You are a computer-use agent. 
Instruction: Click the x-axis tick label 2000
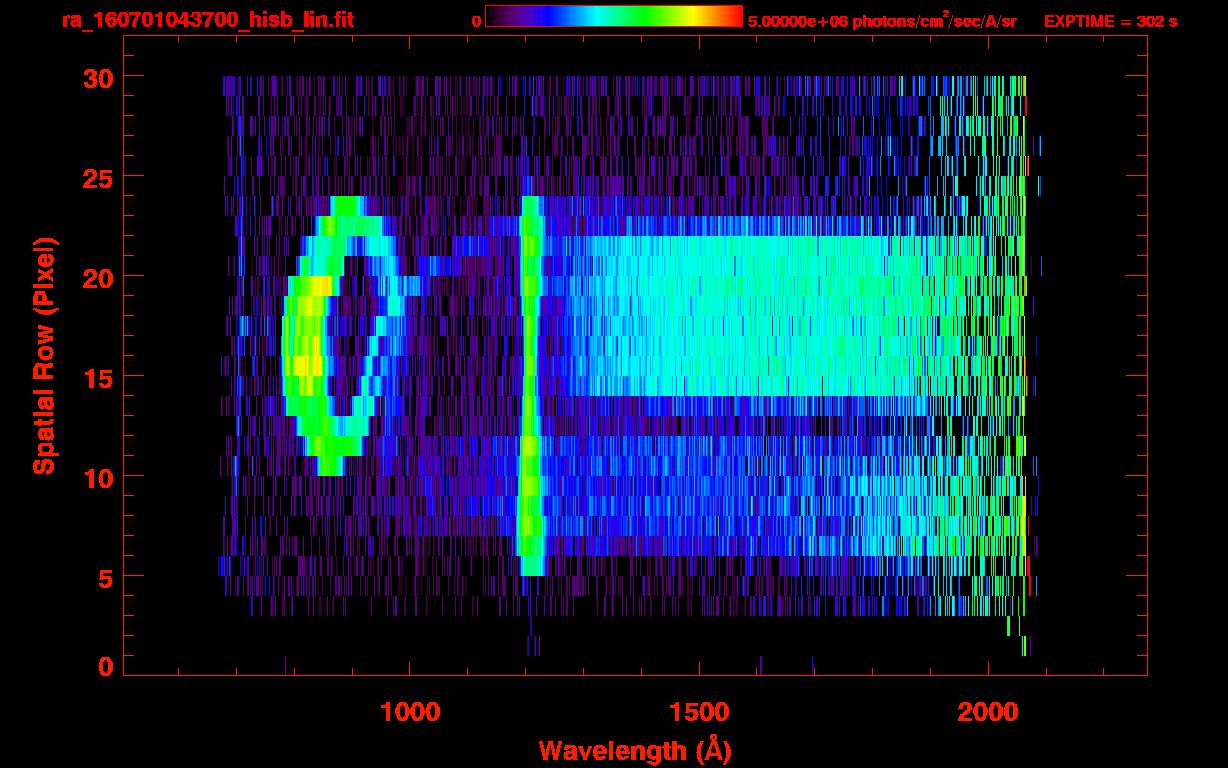click(988, 712)
